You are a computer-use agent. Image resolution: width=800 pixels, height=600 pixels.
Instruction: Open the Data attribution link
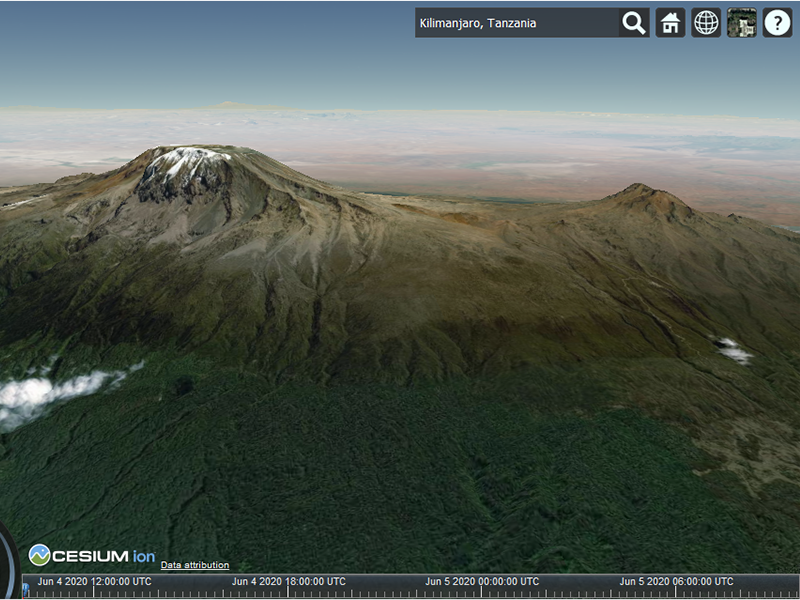(x=195, y=565)
